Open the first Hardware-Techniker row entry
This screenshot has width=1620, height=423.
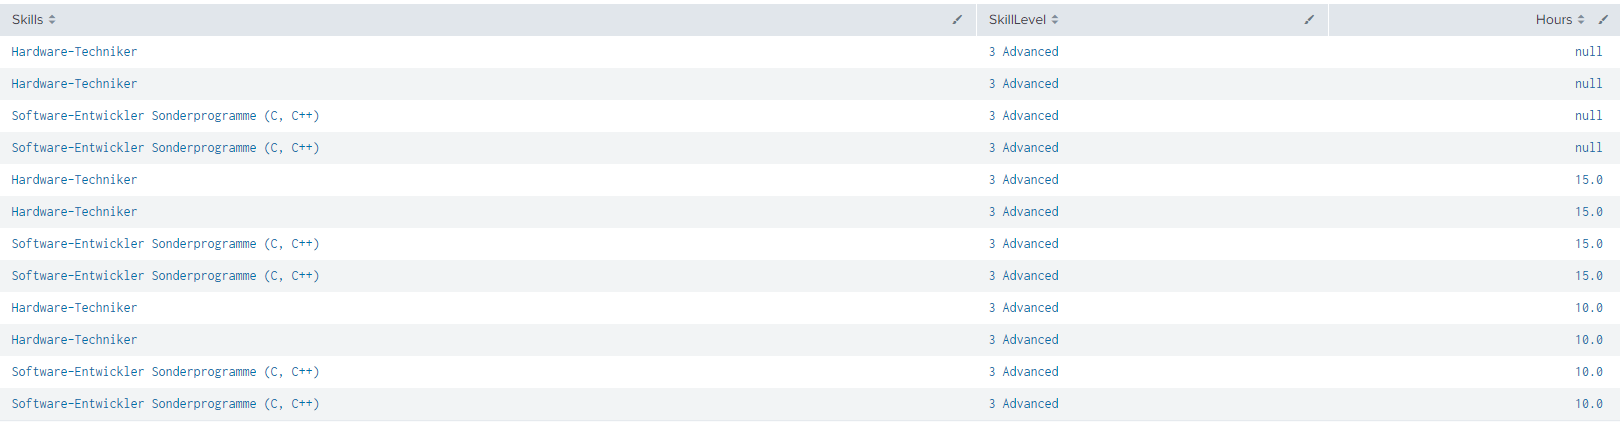[x=74, y=52]
